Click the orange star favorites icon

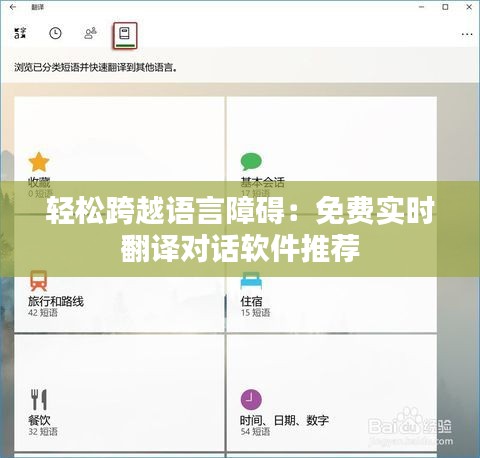pyautogui.click(x=39, y=162)
